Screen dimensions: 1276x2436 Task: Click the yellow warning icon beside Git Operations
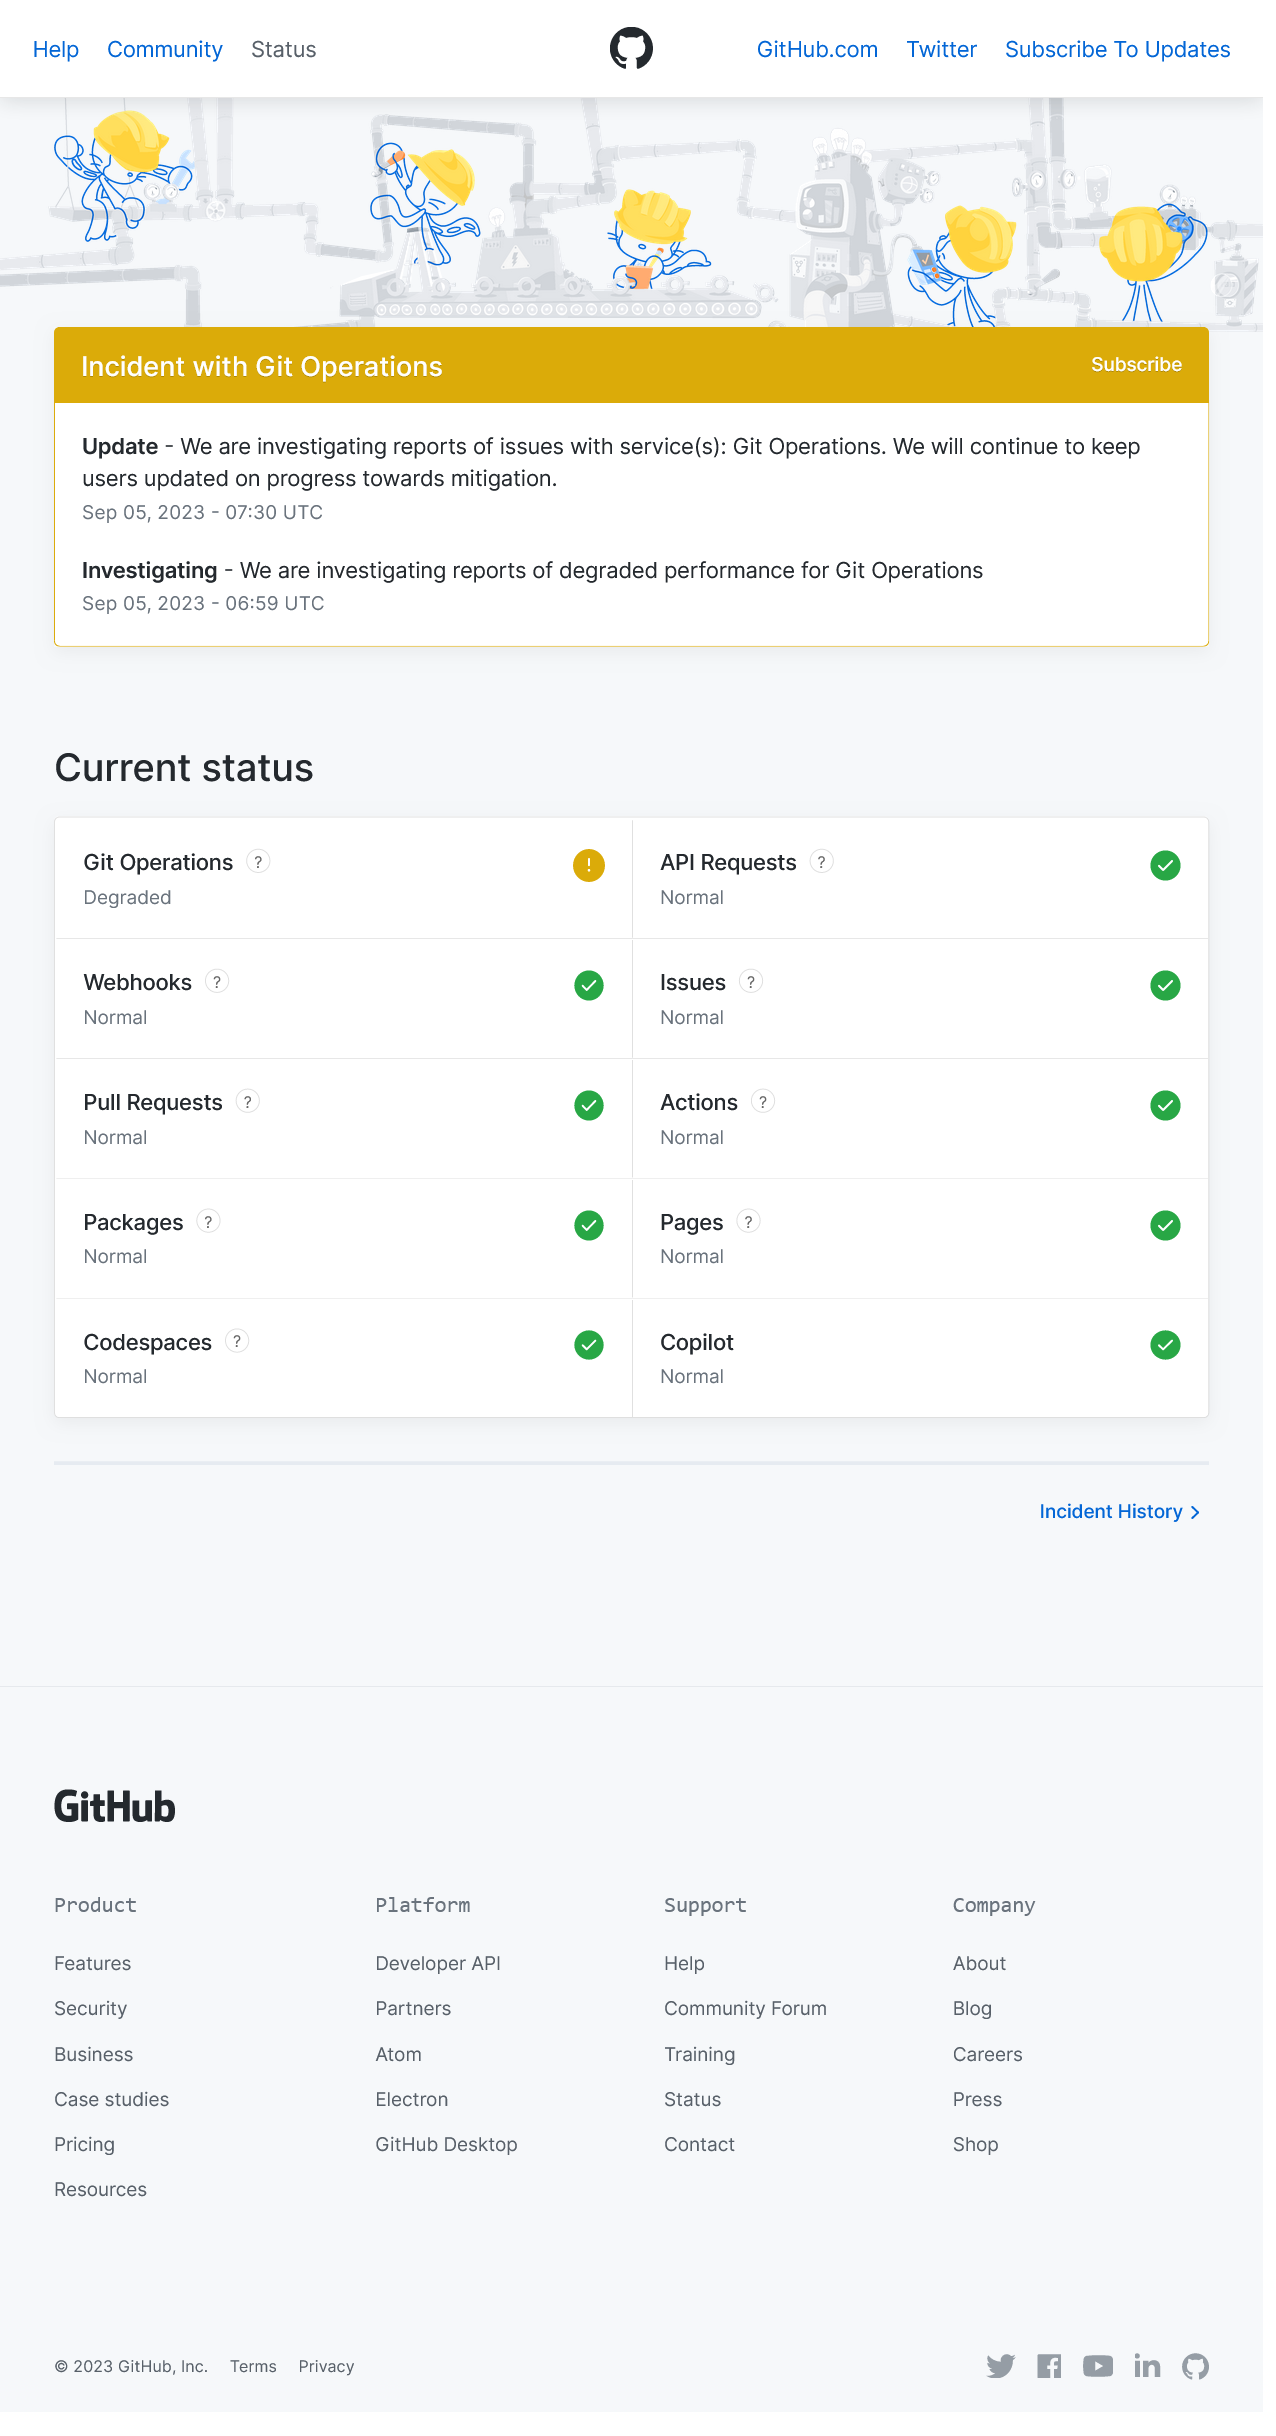(x=589, y=865)
